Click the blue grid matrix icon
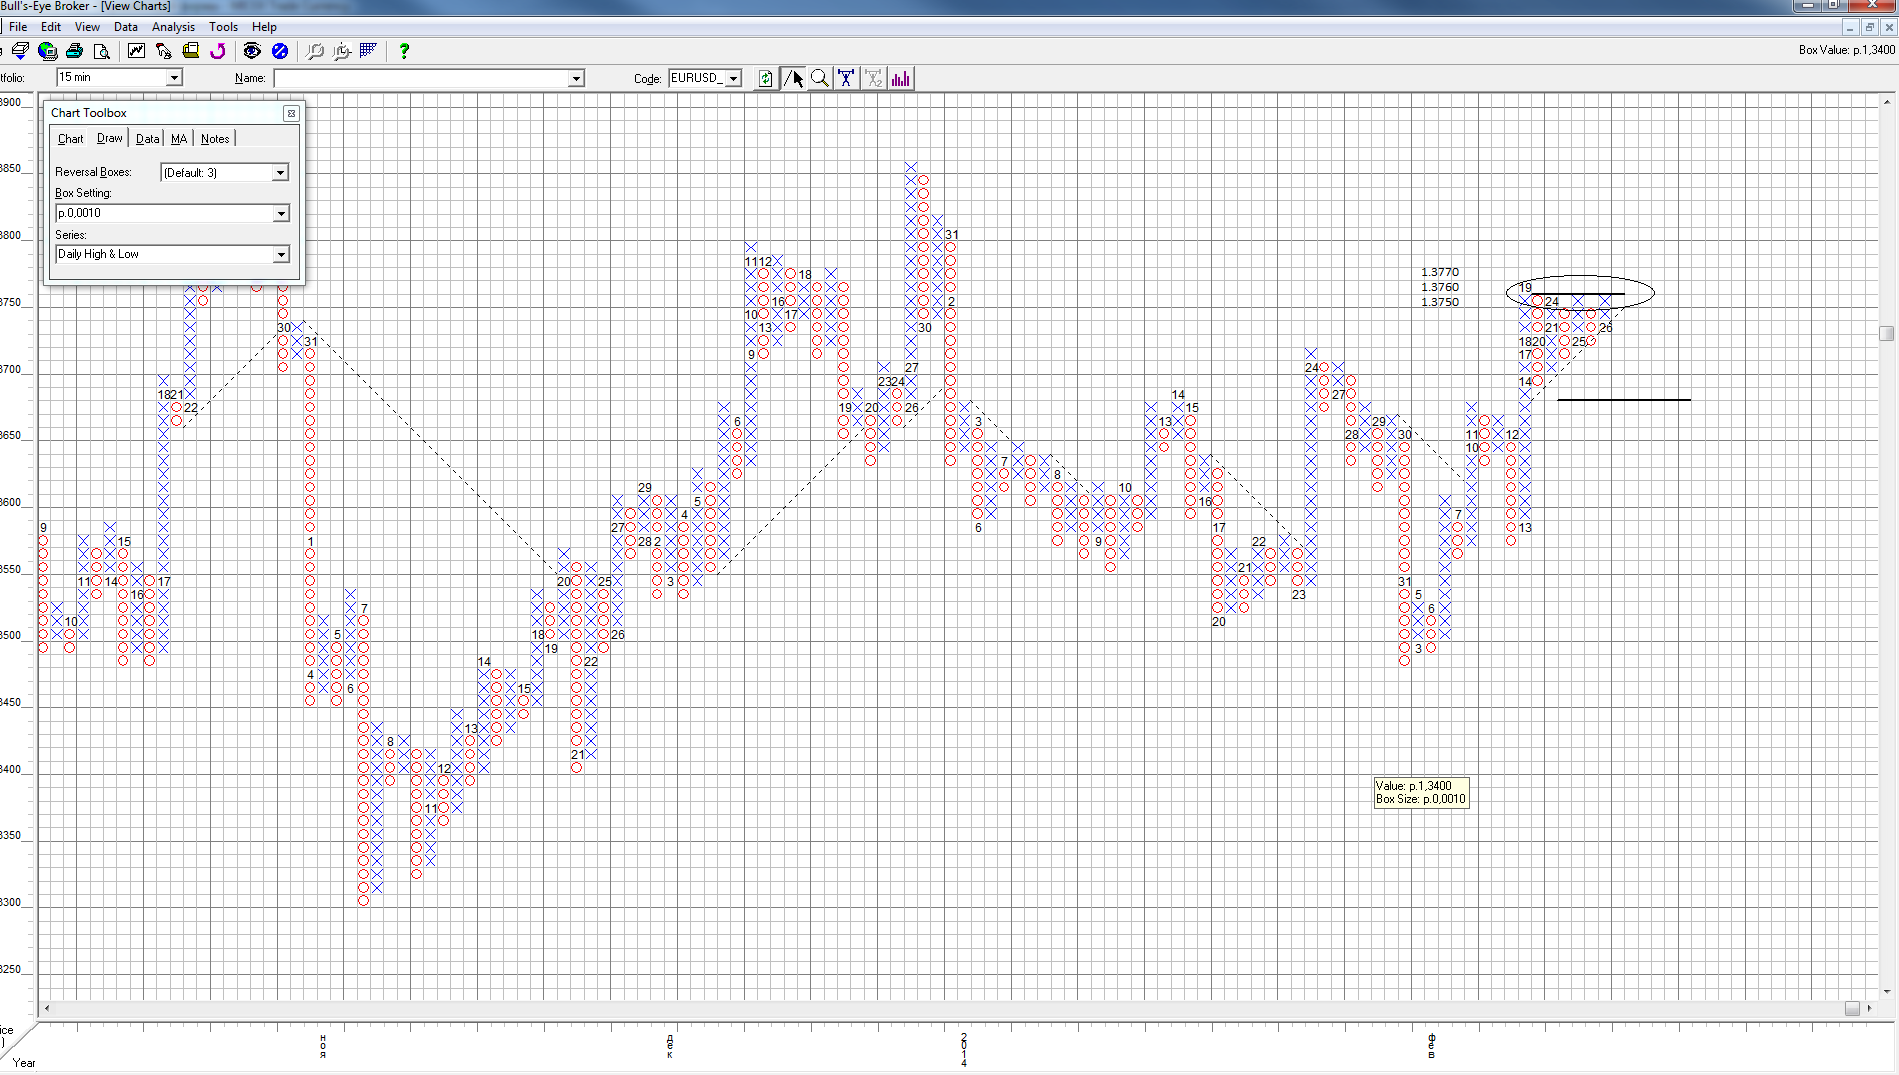 [369, 51]
